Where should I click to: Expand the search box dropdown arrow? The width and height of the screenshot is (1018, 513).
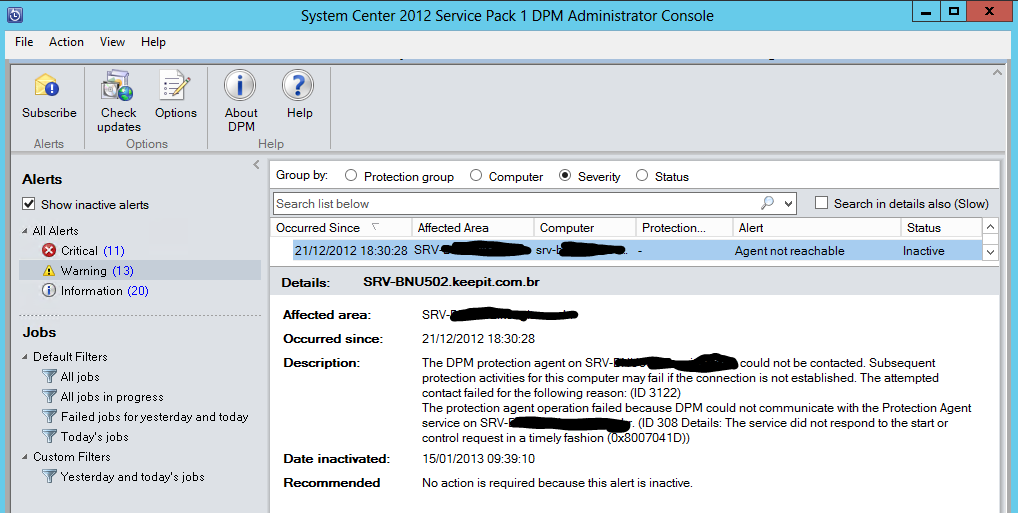(x=788, y=204)
